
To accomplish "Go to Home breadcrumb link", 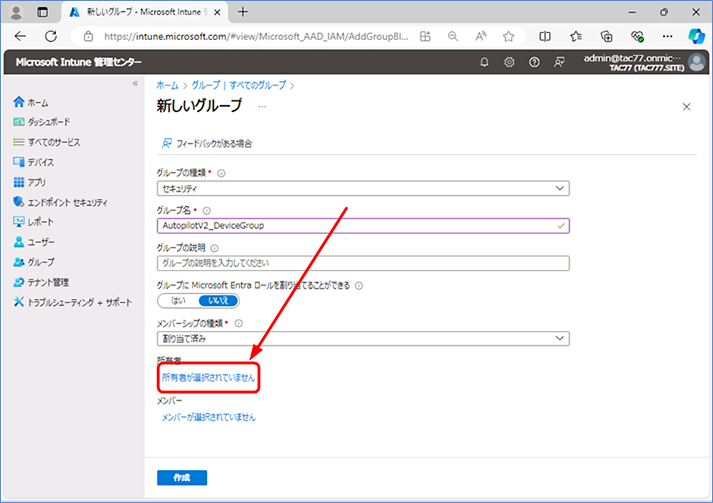I will tap(167, 85).
